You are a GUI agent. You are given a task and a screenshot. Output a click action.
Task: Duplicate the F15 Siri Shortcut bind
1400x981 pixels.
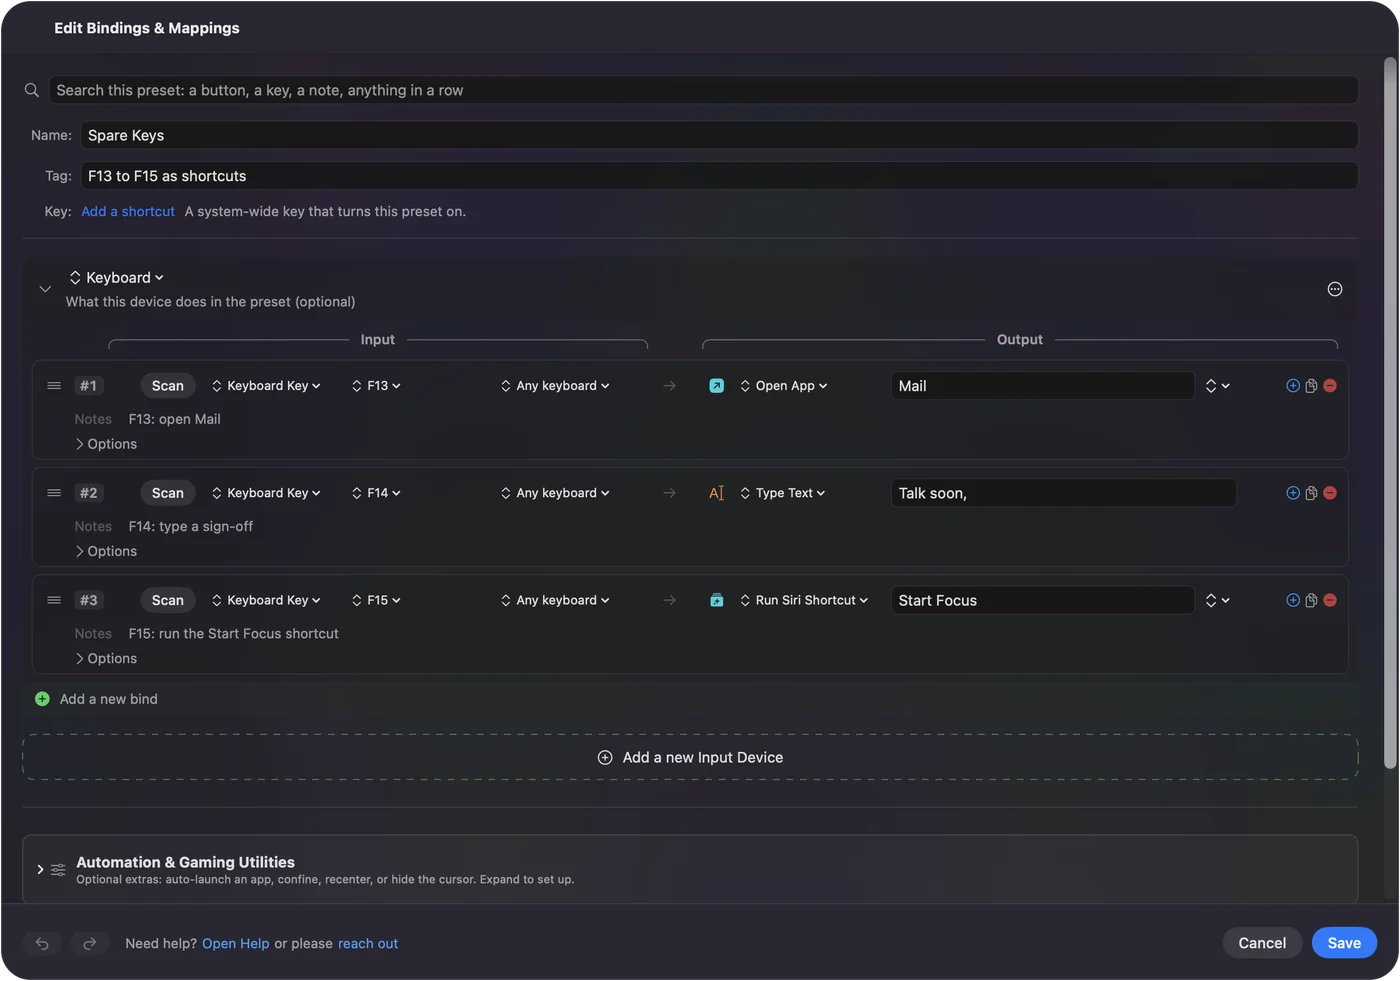pyautogui.click(x=1311, y=600)
